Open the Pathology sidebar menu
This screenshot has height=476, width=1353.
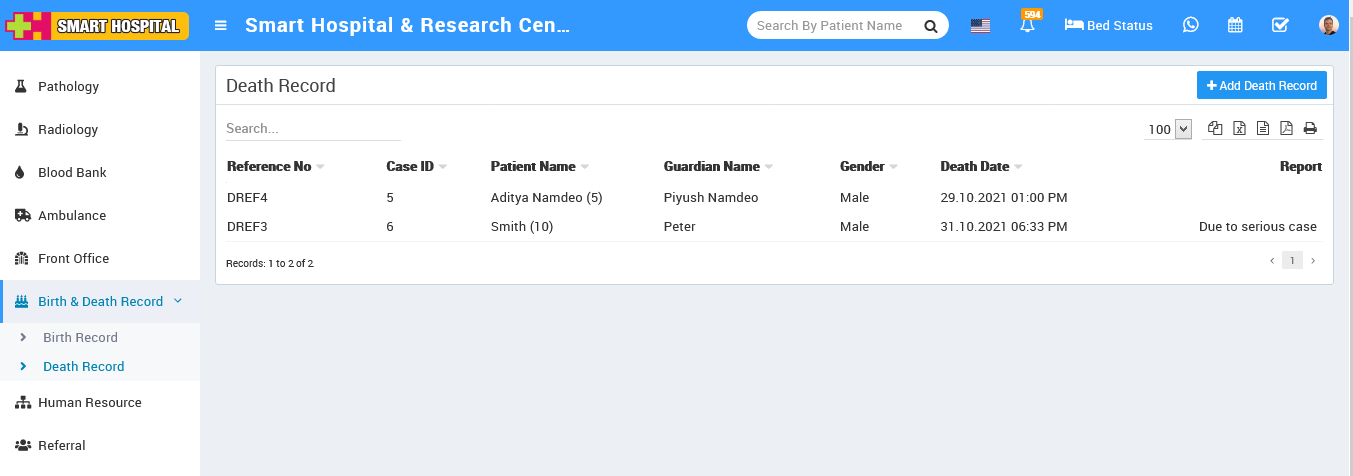pyautogui.click(x=68, y=87)
